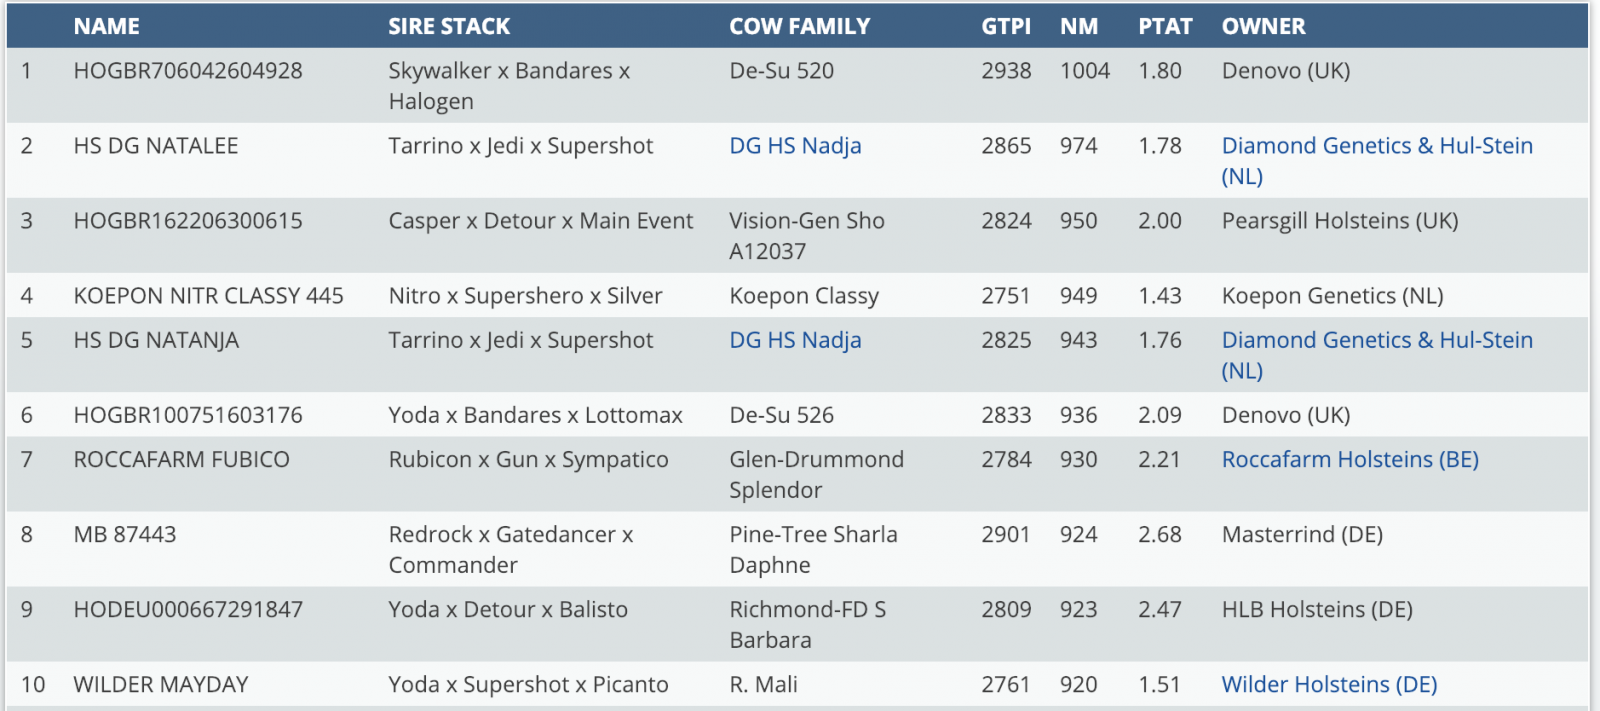This screenshot has width=1600, height=711.
Task: Click the KOEPON NITR CLASSY 445 name
Action: pyautogui.click(x=208, y=296)
